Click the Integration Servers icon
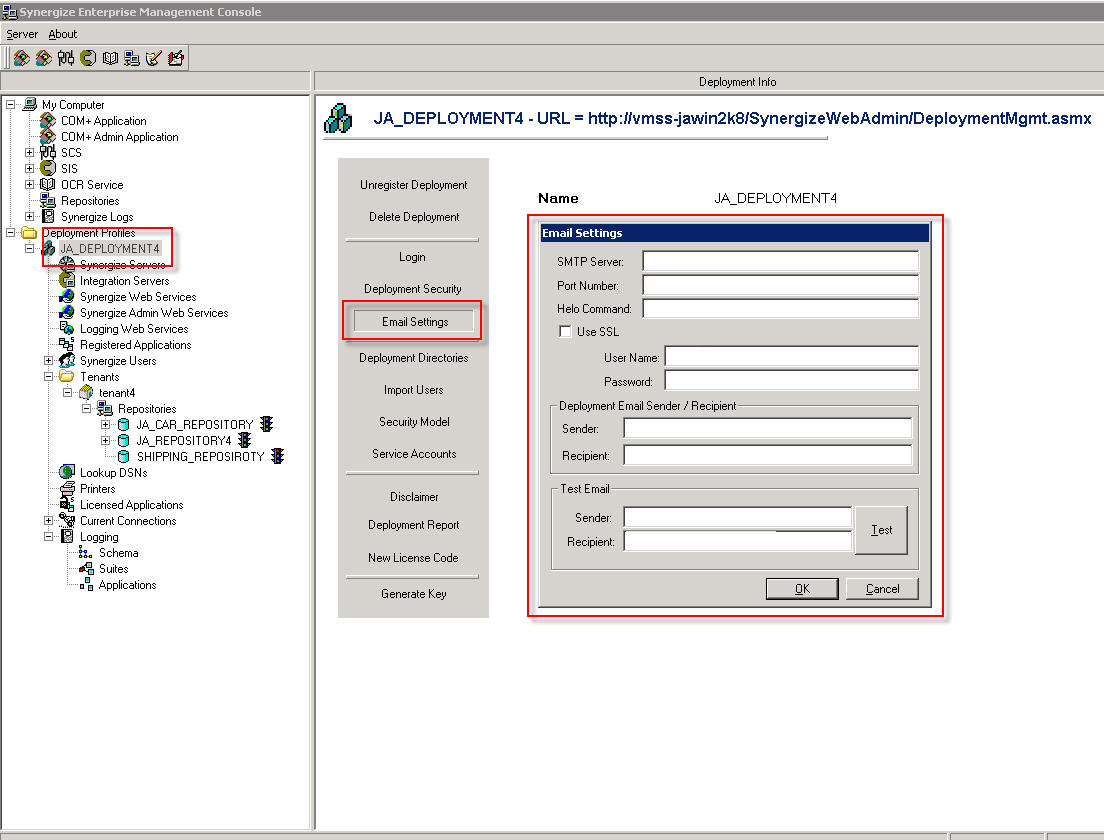The height and width of the screenshot is (840, 1104). coord(67,280)
